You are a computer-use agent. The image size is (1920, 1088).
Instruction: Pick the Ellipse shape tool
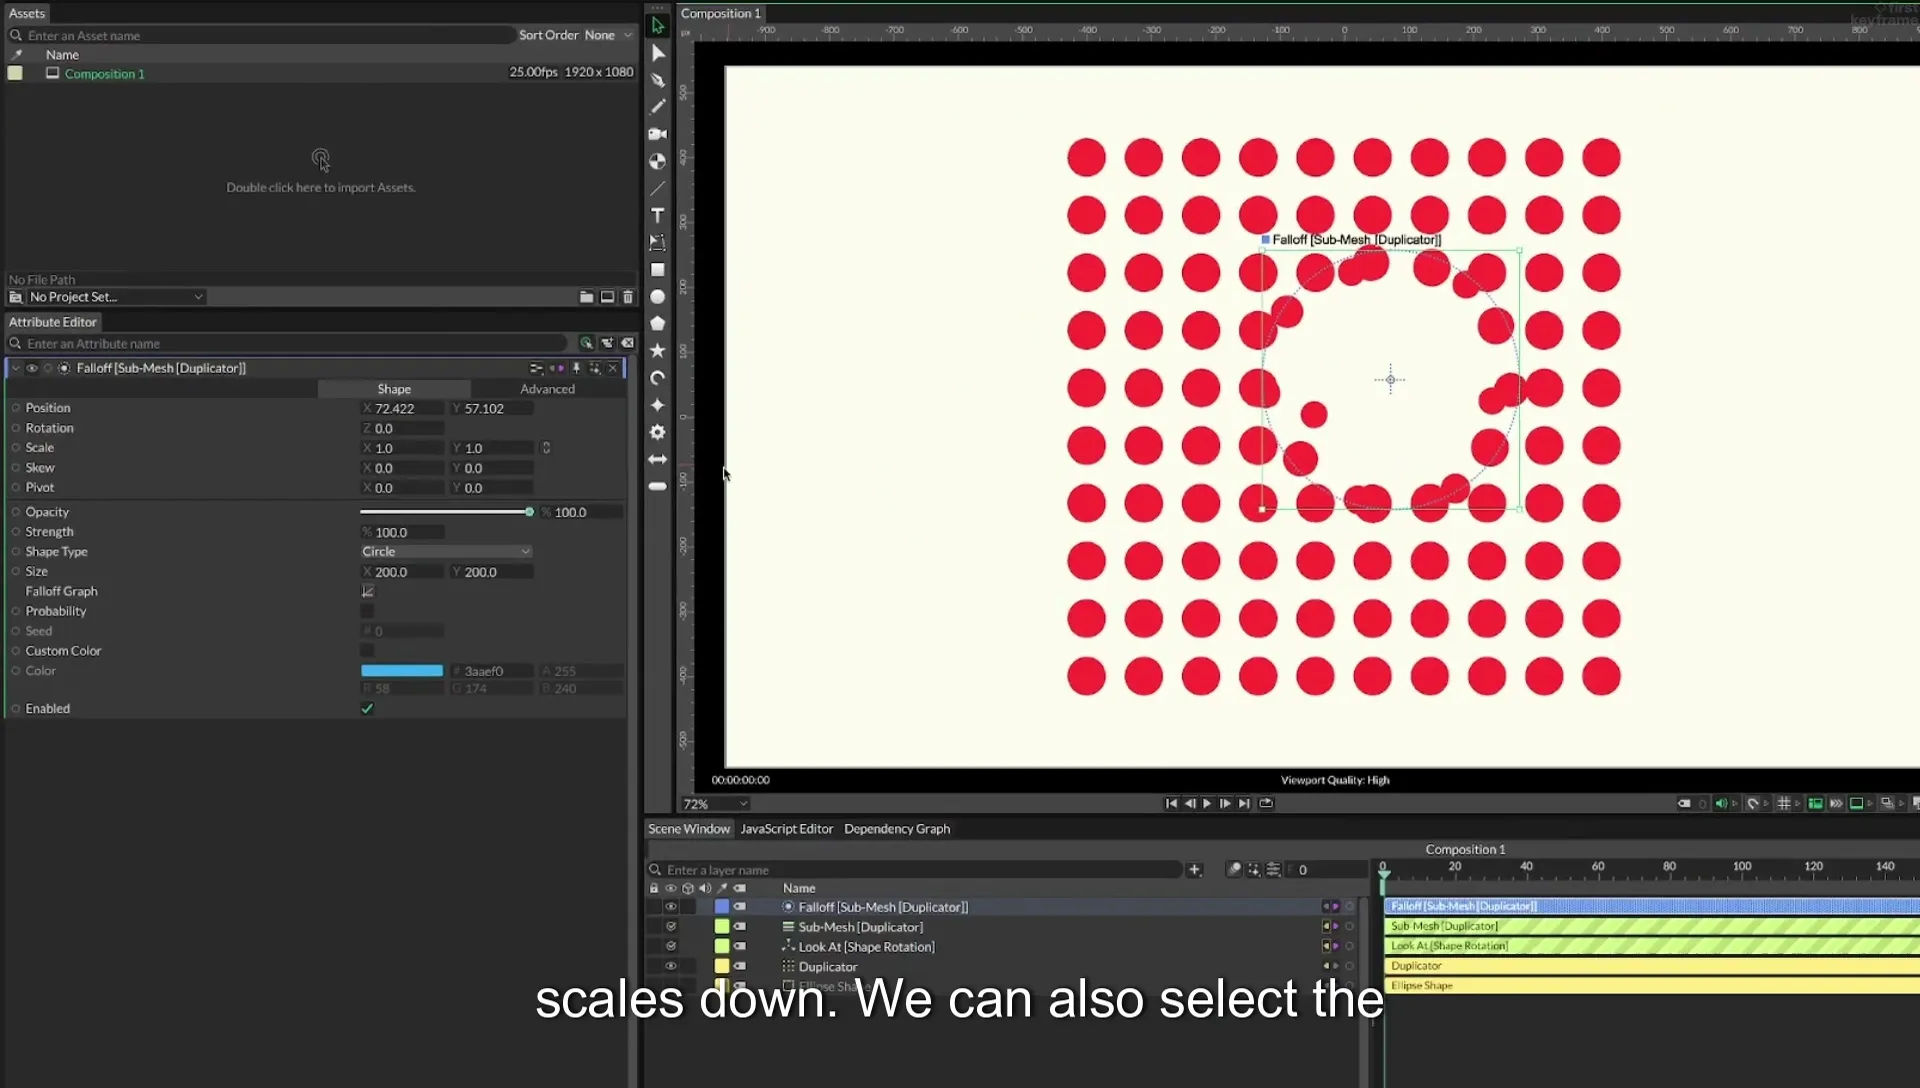pyautogui.click(x=658, y=297)
